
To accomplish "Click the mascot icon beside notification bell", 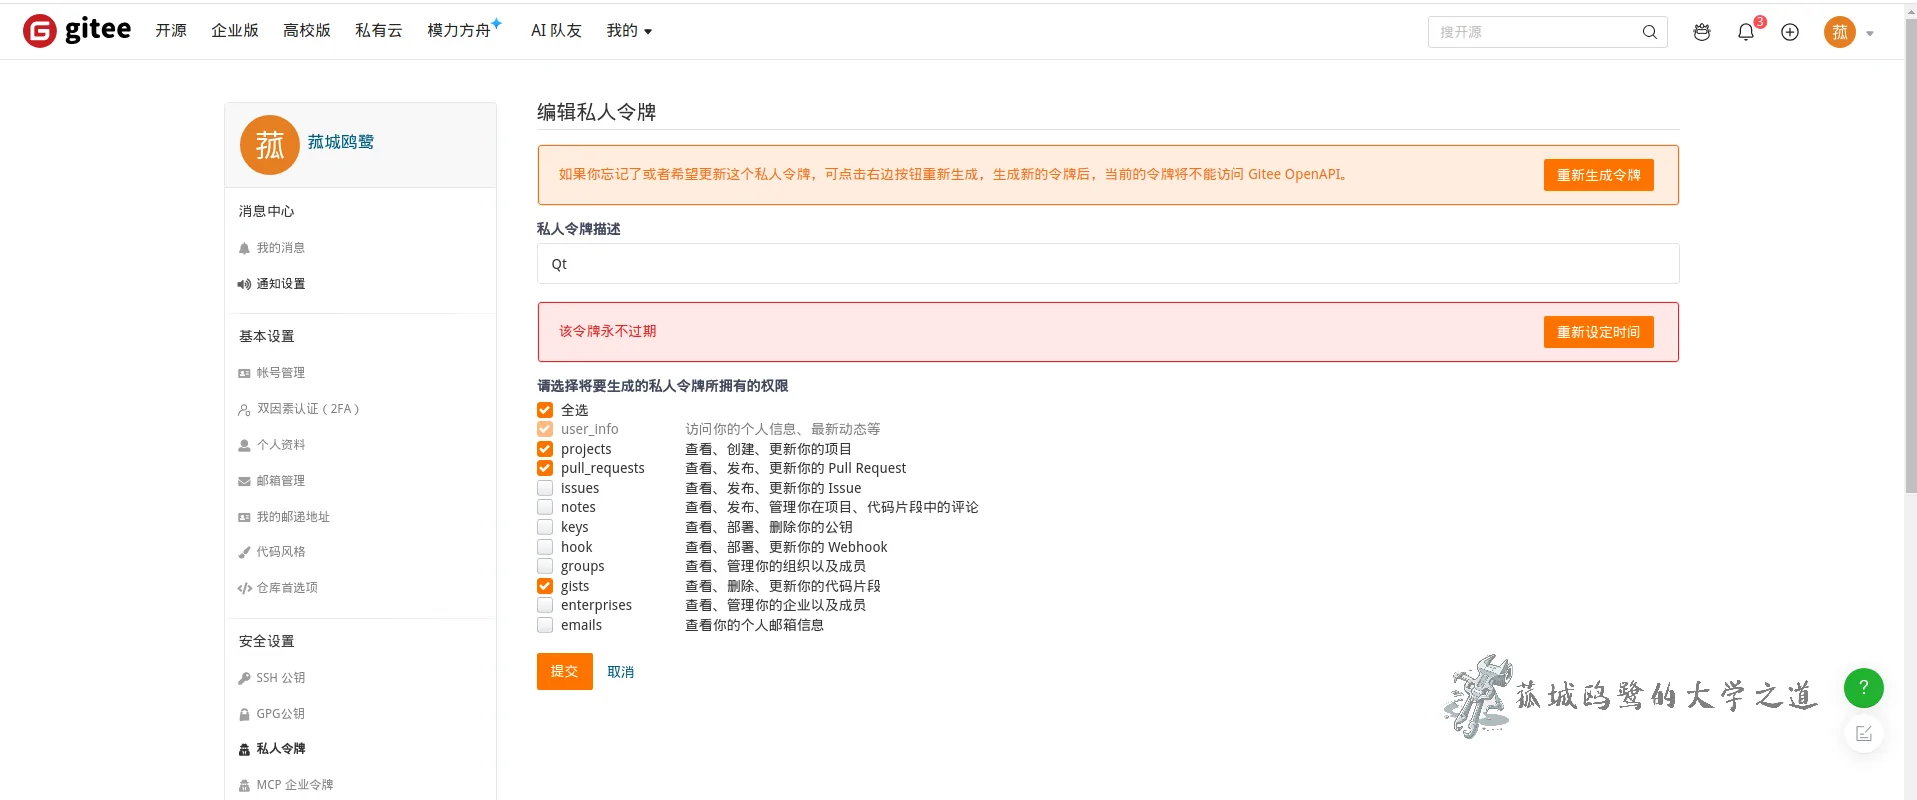I will [x=1701, y=32].
